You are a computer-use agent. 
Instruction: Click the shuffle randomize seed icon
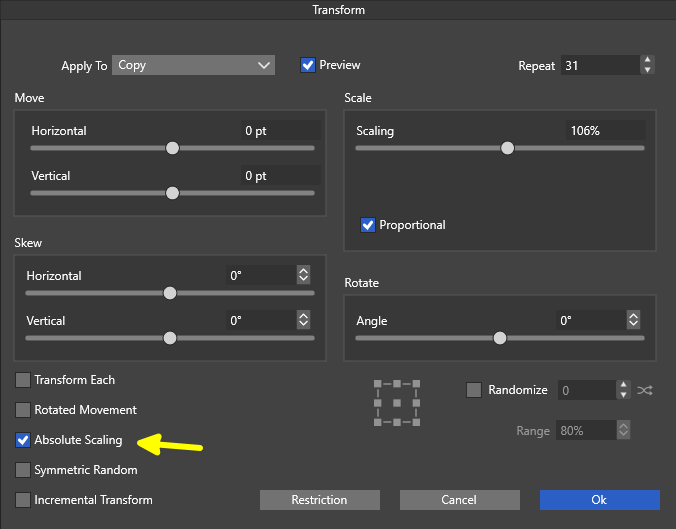pos(645,391)
